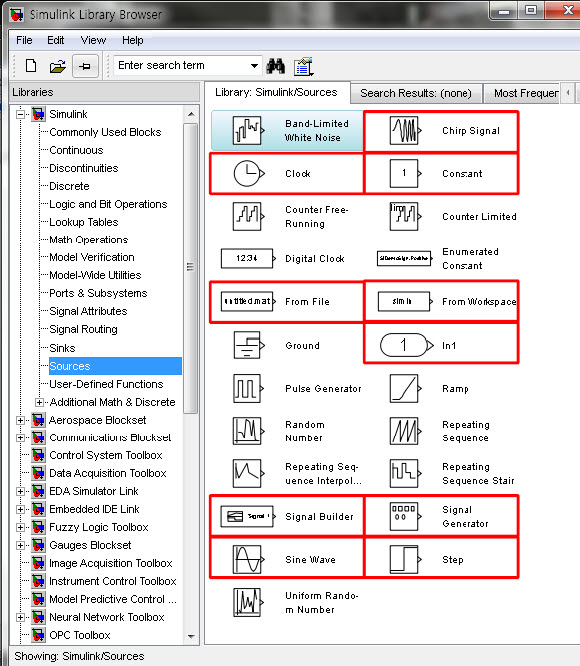Screen dimensions: 580x666
Task: Open the Signal Routing library
Action: click(83, 329)
